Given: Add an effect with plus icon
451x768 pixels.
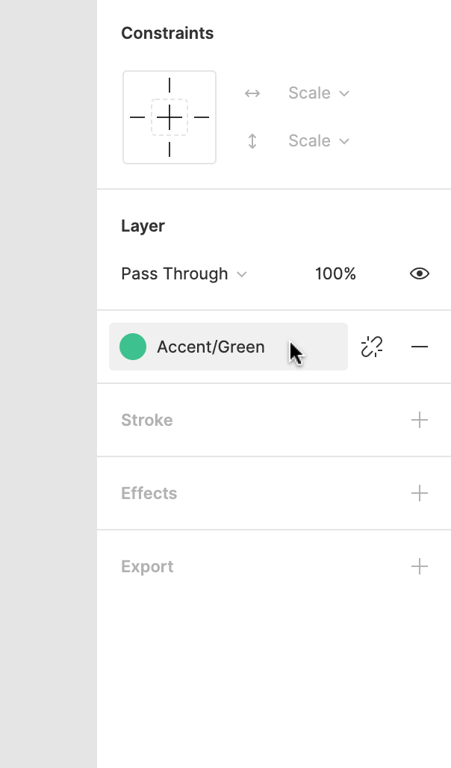Looking at the screenshot, I should pos(420,493).
